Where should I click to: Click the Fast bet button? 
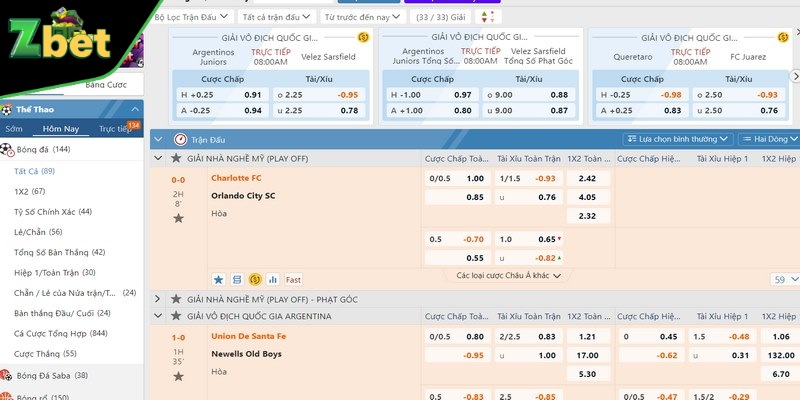click(293, 279)
